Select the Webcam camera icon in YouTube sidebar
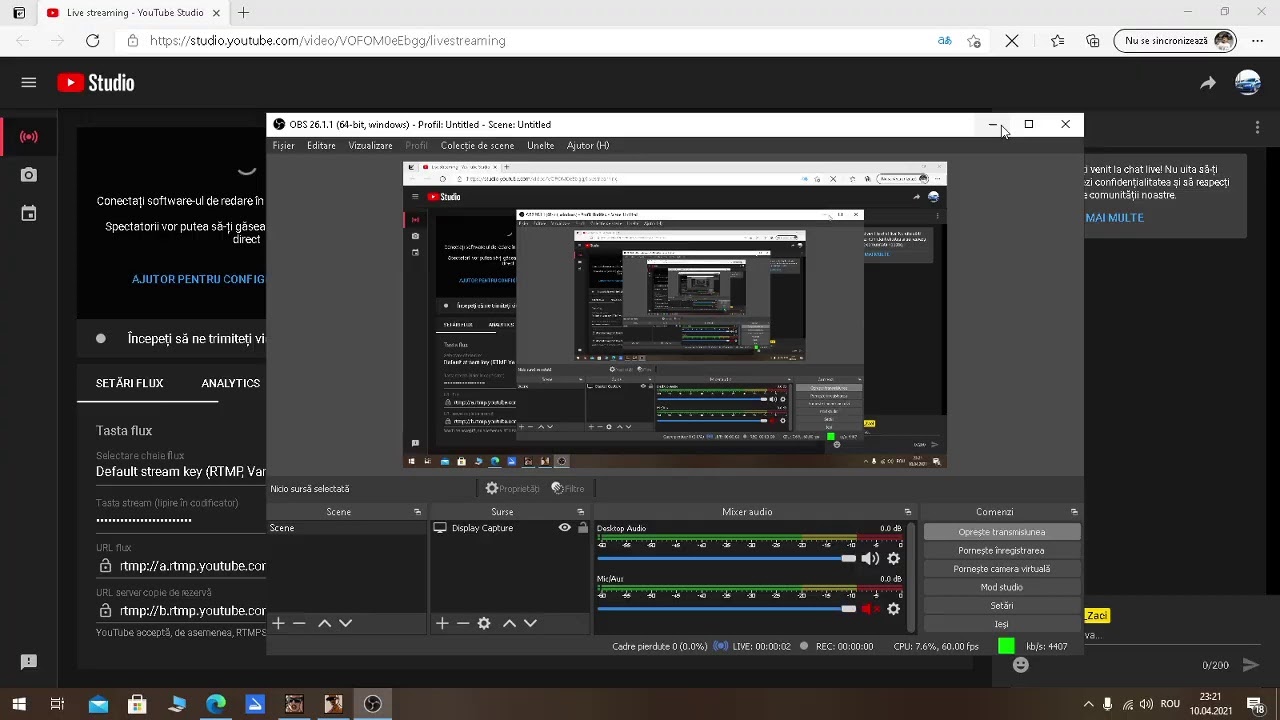The width and height of the screenshot is (1280, 720). [29, 175]
